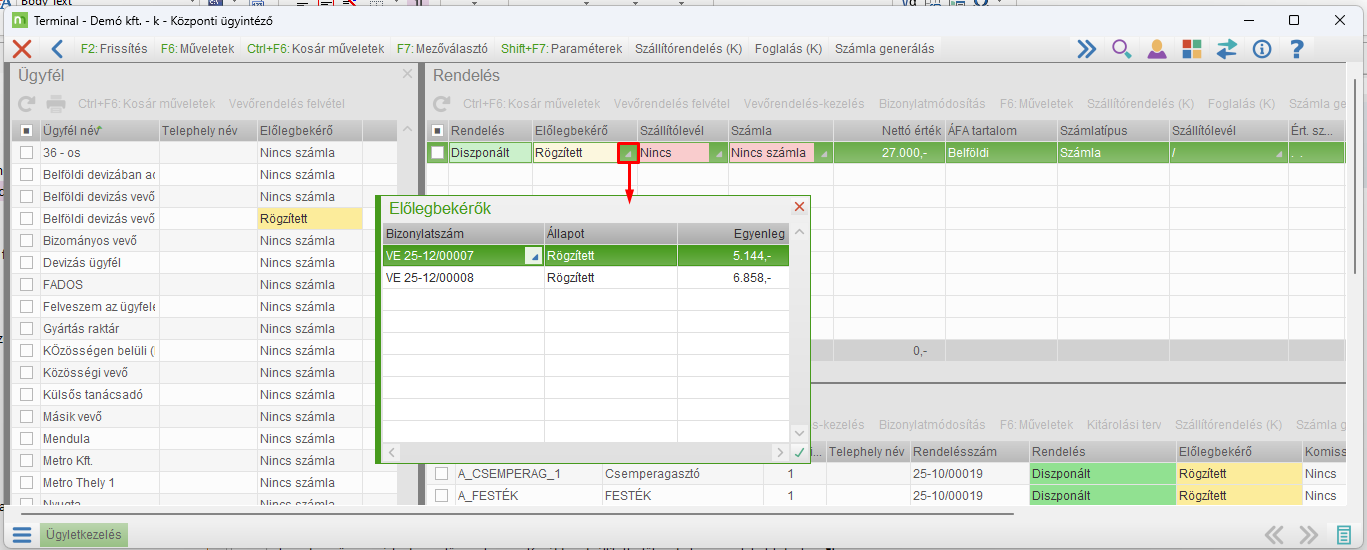Open dropdown arrow in Rögzített Előlegbekérő order cell

click(x=628, y=154)
